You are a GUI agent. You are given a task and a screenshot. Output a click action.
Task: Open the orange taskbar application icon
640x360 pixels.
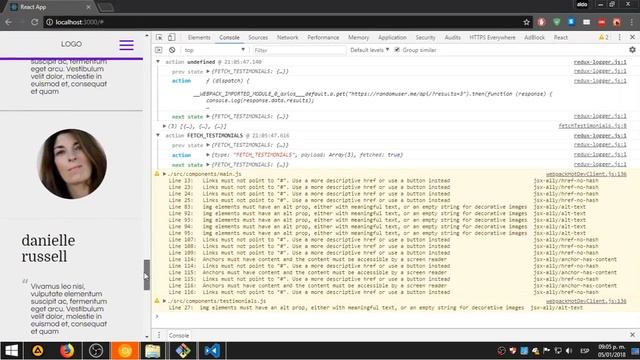tap(125, 351)
